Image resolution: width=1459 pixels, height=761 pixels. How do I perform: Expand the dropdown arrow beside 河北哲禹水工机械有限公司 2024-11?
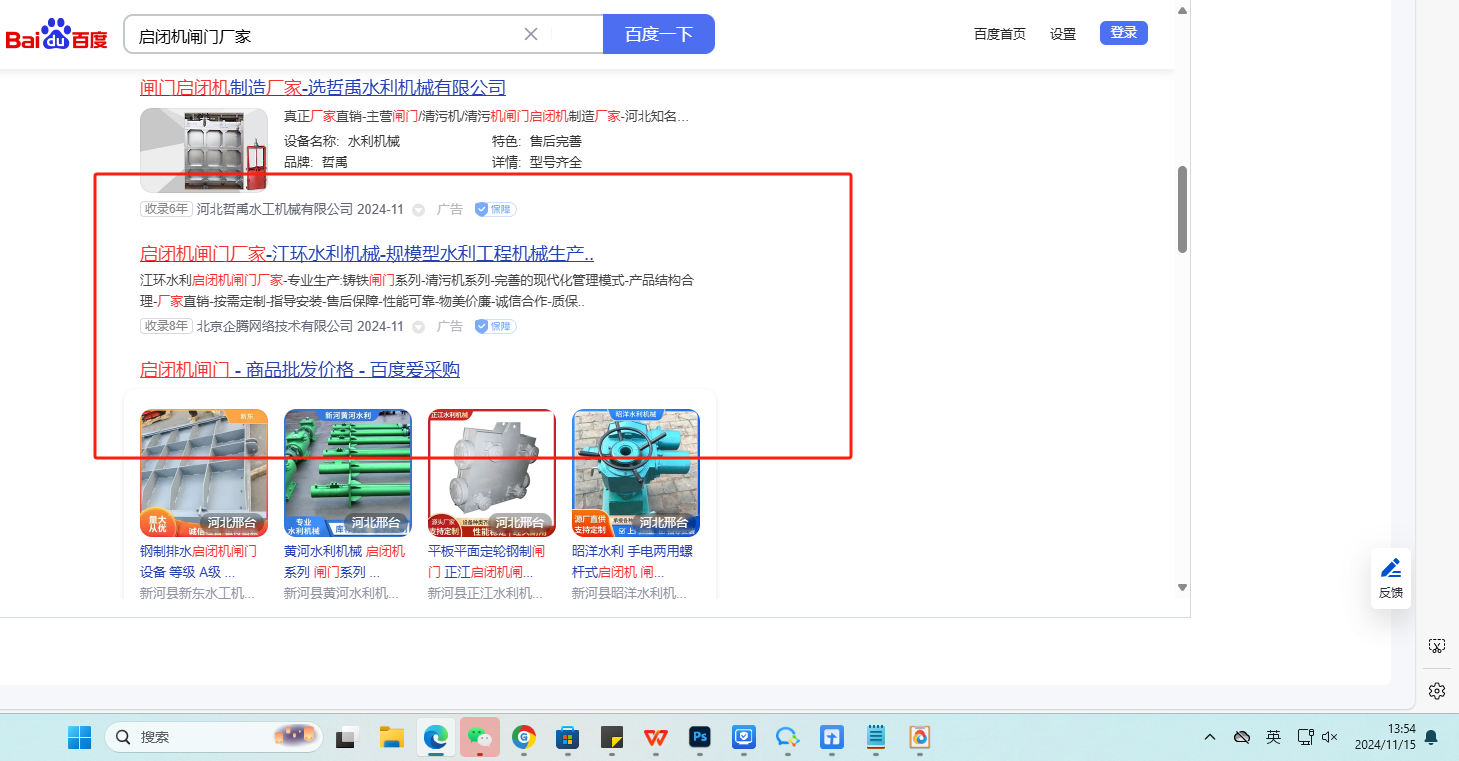click(418, 210)
